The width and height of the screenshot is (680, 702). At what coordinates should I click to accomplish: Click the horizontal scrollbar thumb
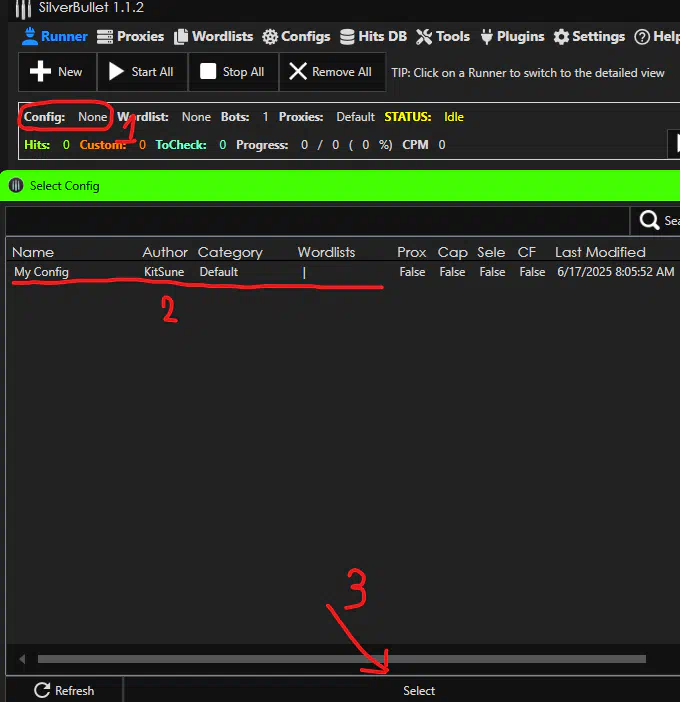click(342, 659)
